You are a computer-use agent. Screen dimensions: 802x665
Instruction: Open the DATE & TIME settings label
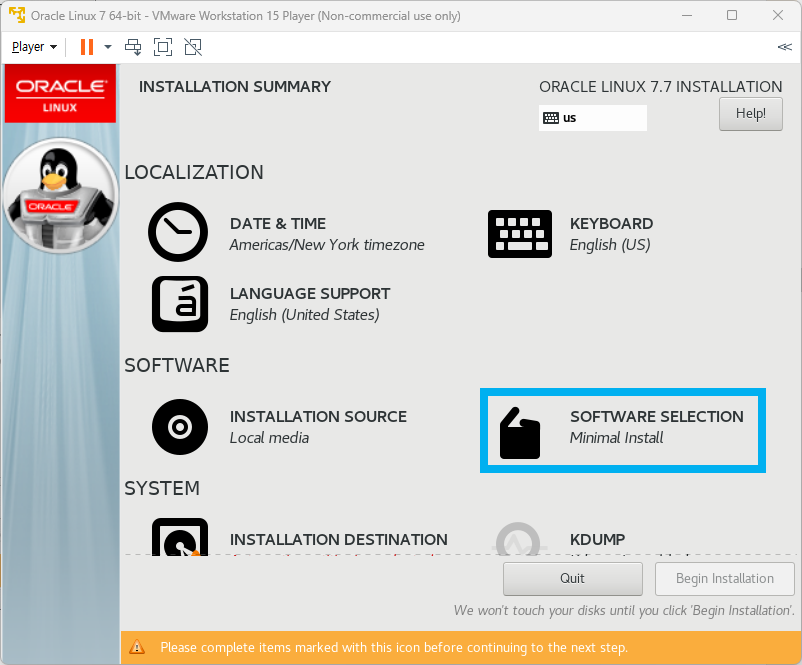click(x=278, y=224)
